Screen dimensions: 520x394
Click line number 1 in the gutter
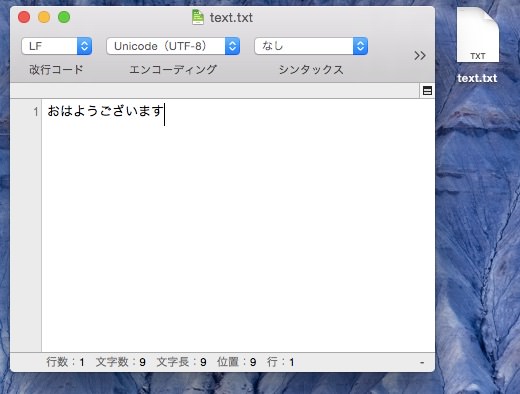click(x=36, y=111)
